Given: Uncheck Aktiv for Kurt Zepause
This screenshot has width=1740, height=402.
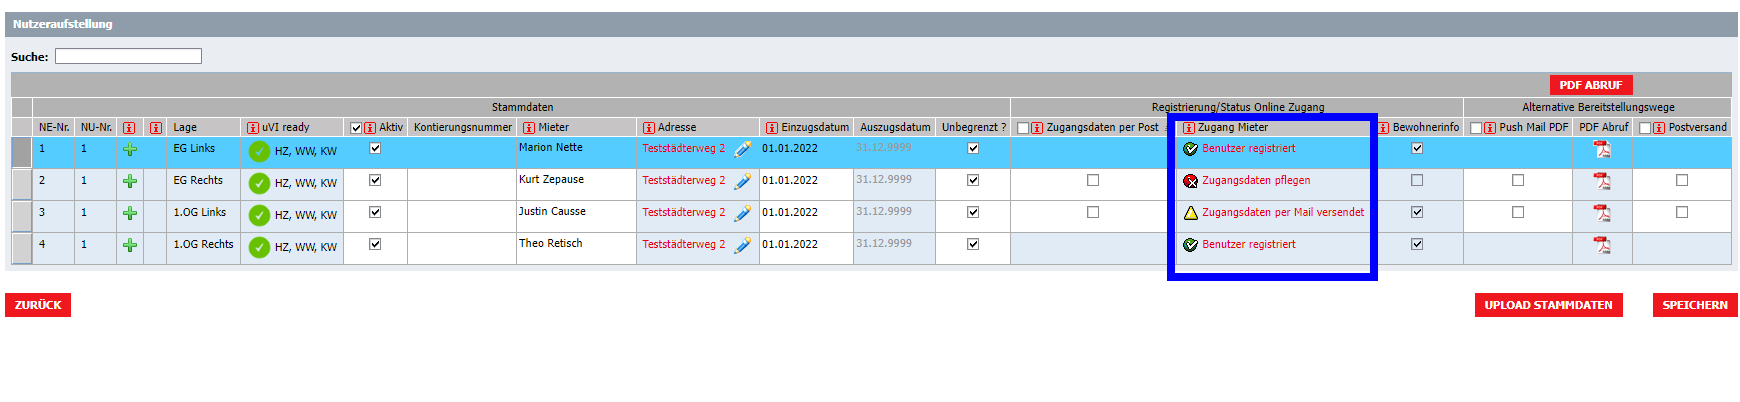Looking at the screenshot, I should 375,180.
